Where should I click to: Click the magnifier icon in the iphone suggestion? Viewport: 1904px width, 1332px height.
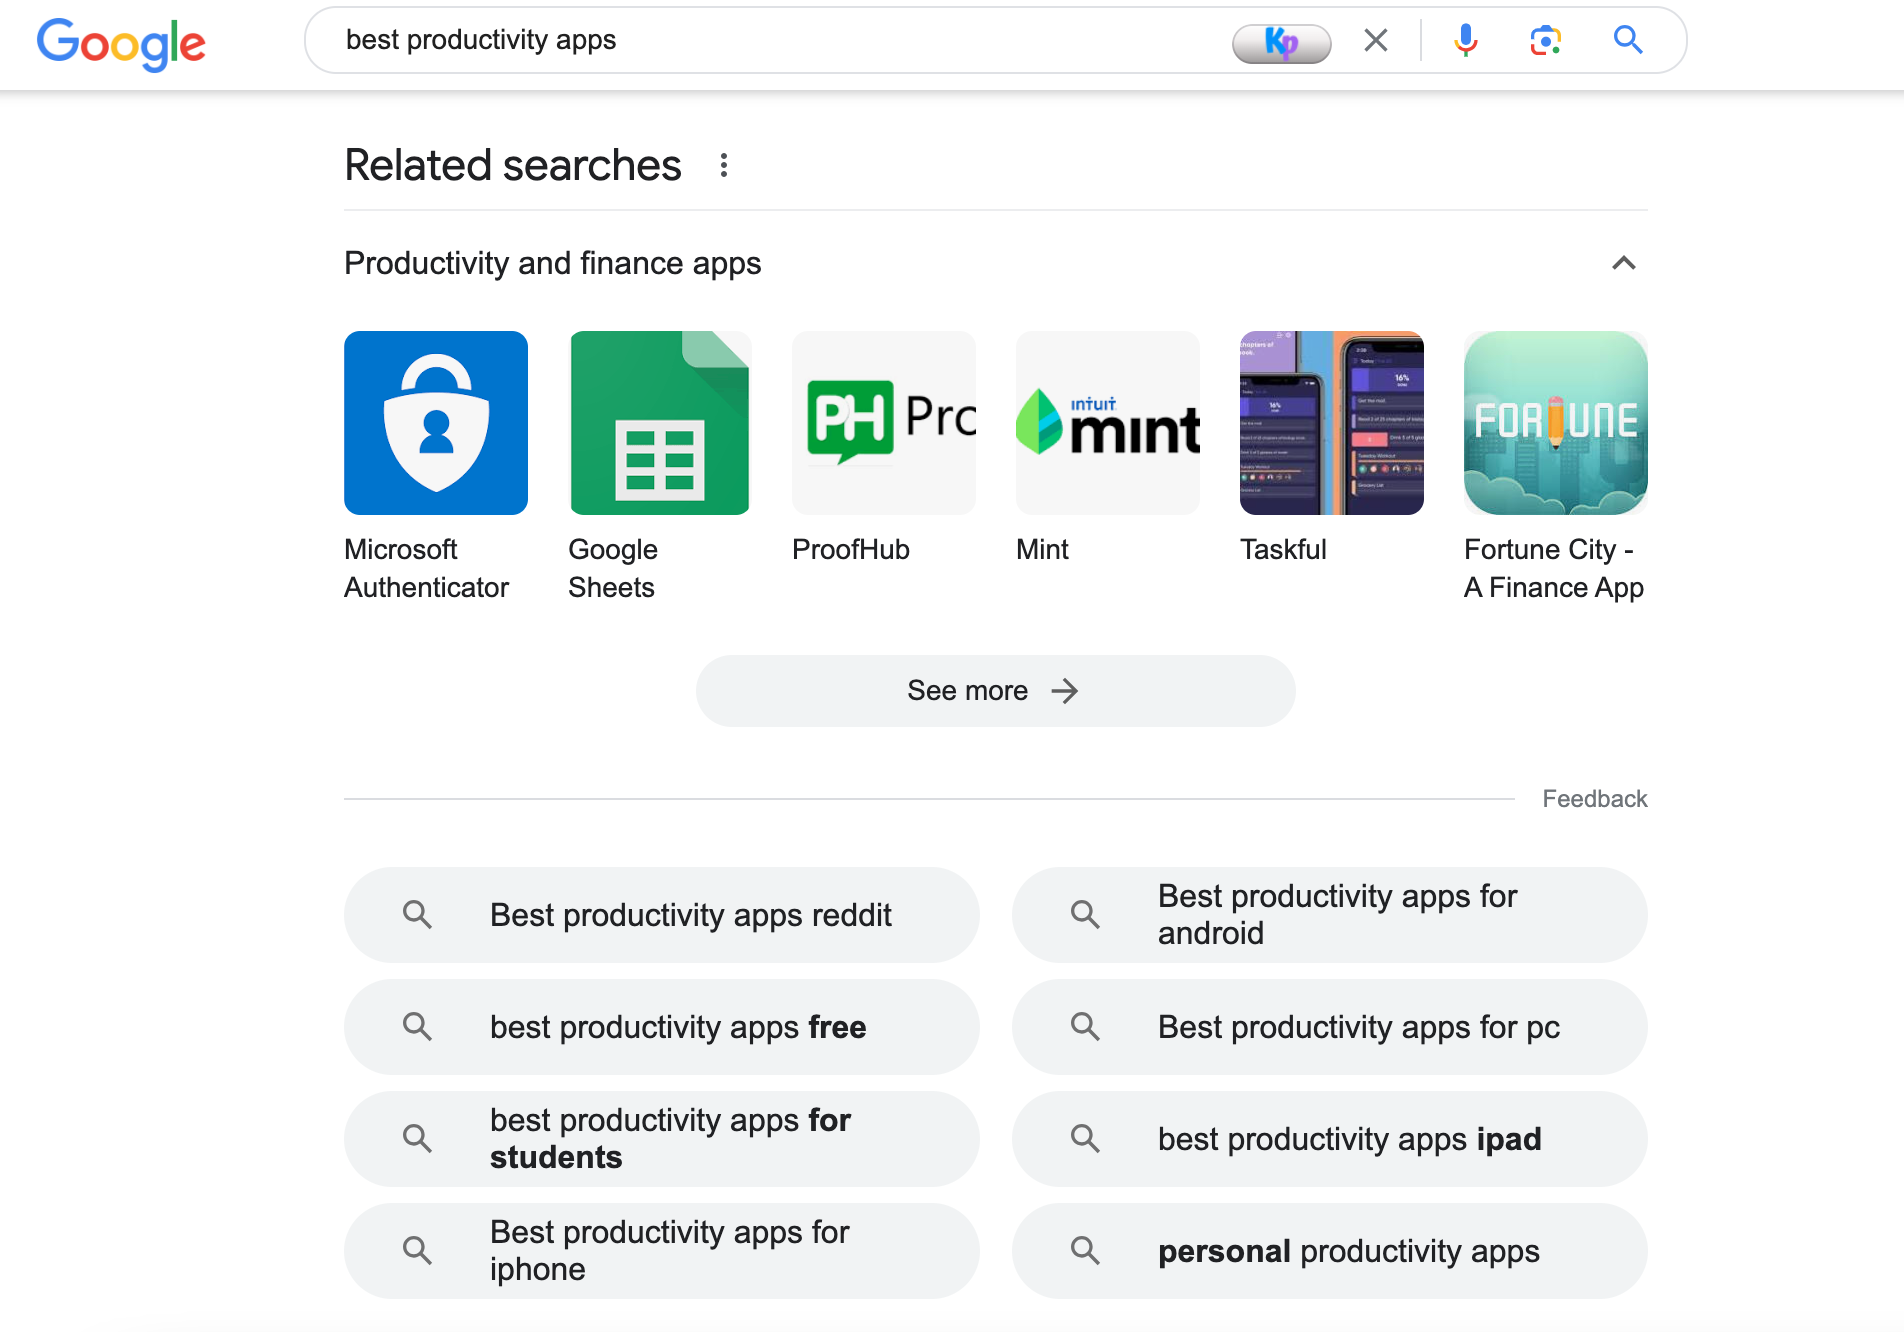417,1250
